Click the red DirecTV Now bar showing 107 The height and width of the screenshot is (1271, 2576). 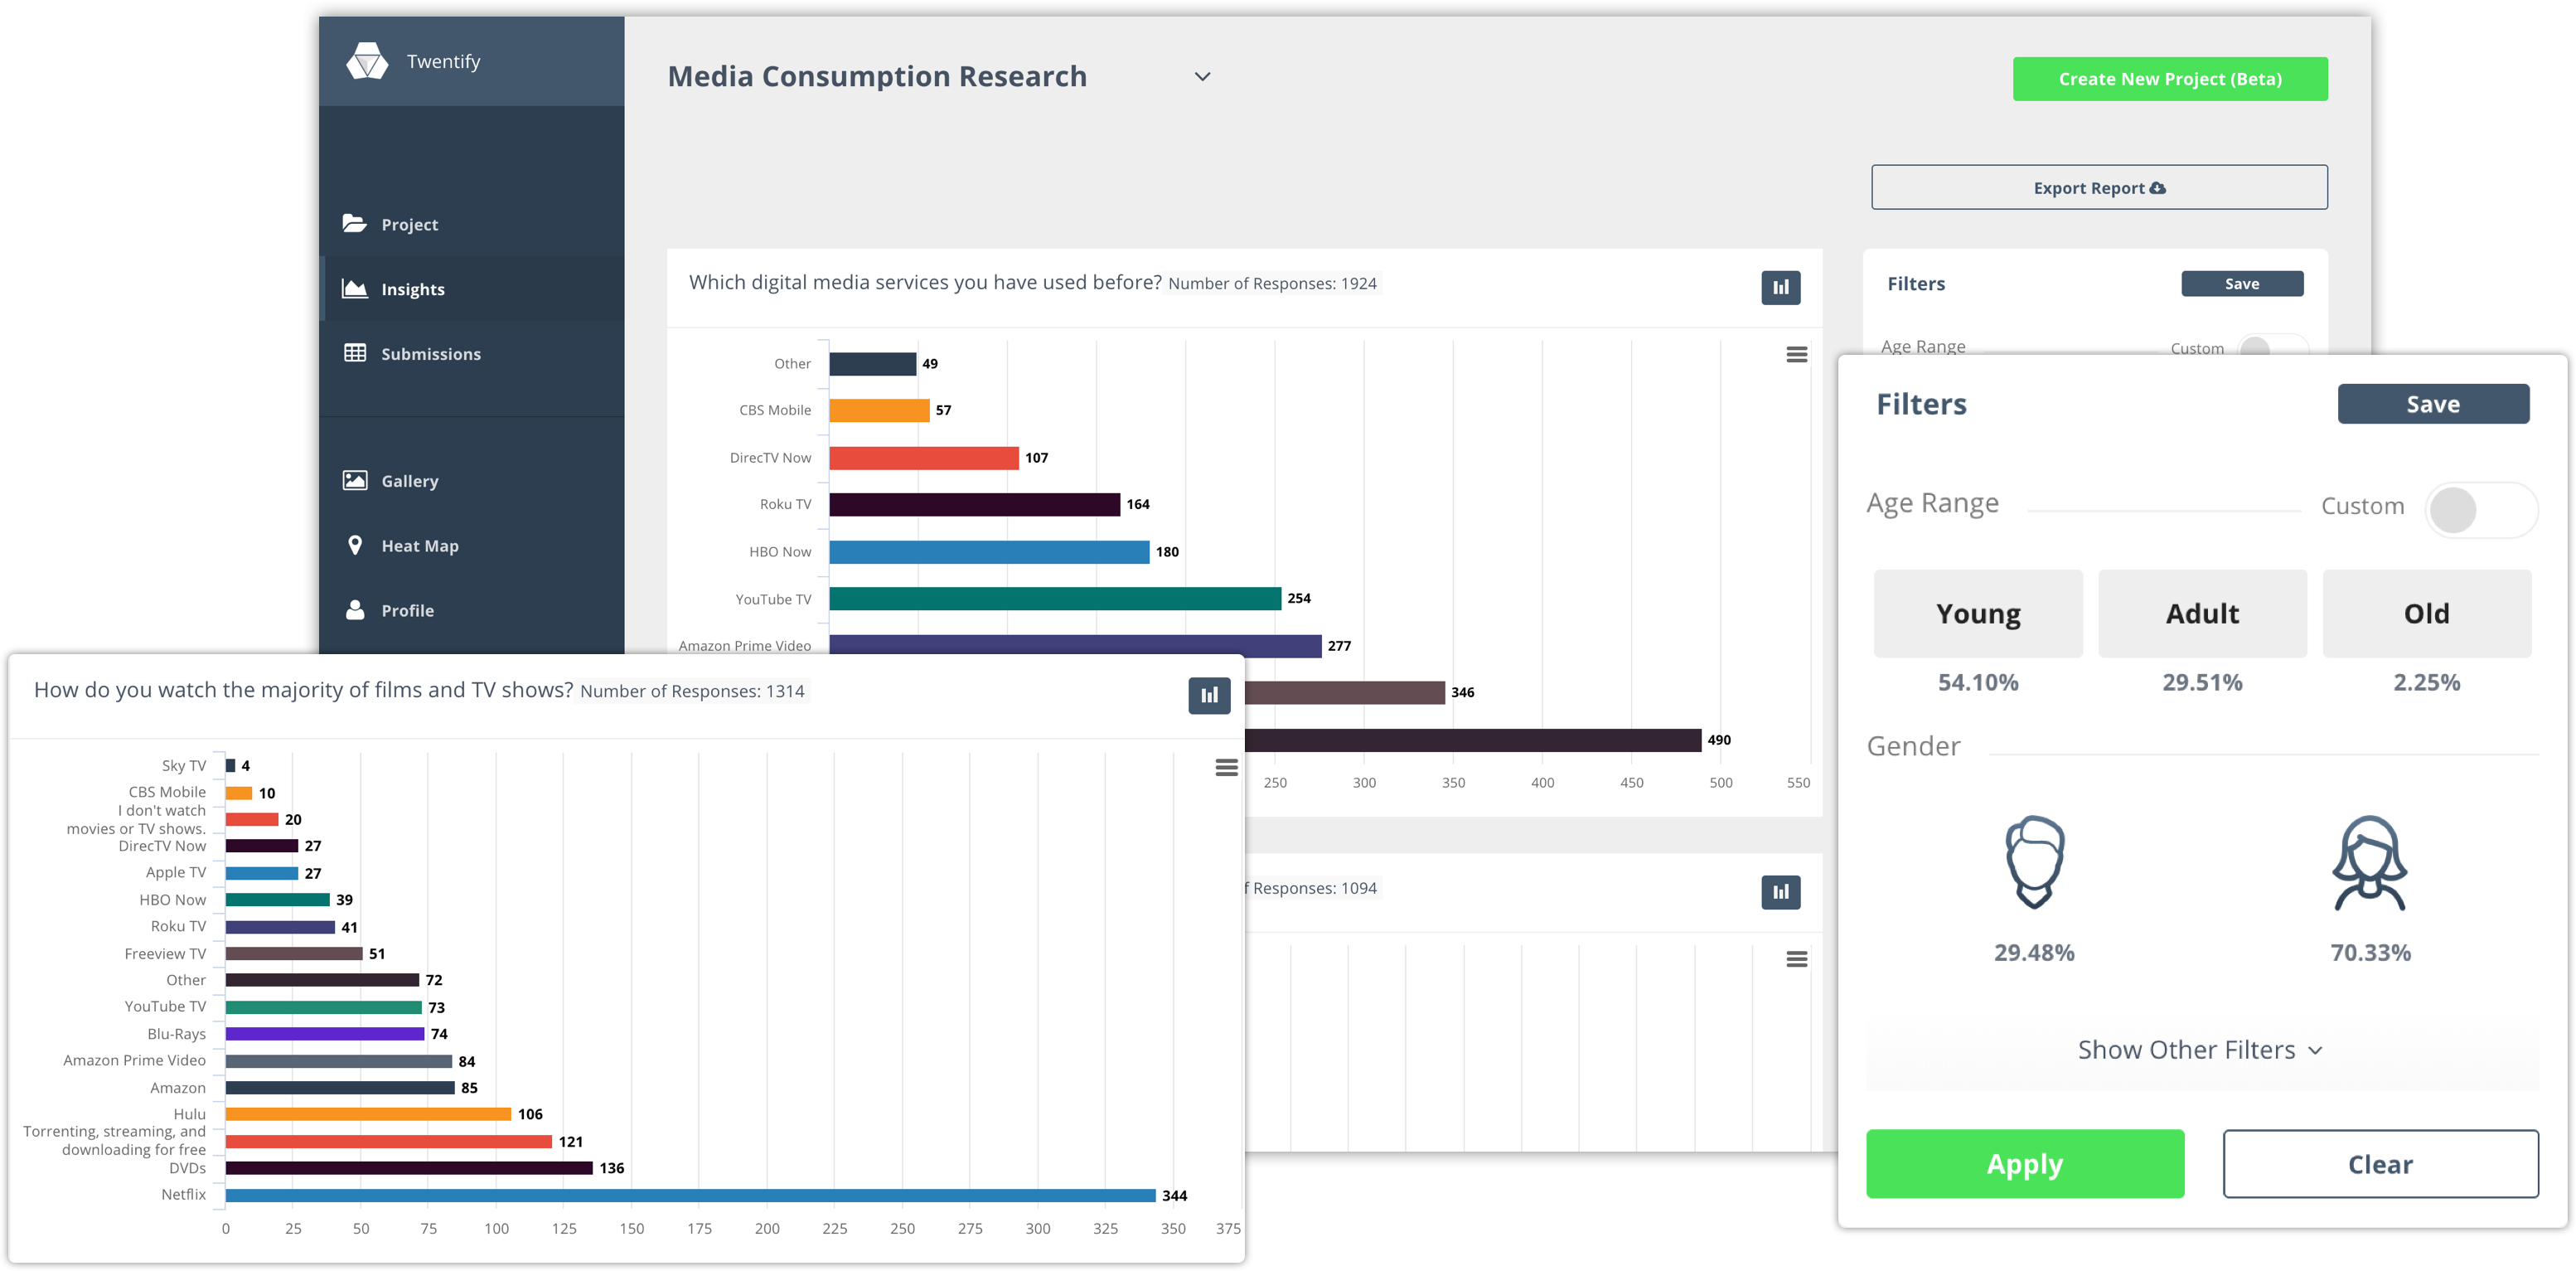pyautogui.click(x=924, y=457)
